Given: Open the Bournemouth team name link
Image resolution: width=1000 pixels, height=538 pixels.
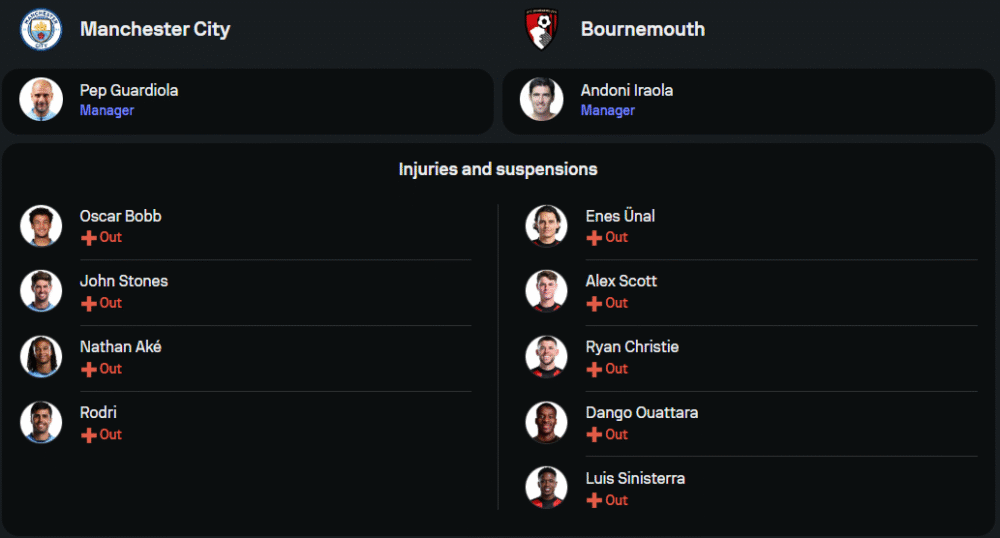Looking at the screenshot, I should click(642, 29).
